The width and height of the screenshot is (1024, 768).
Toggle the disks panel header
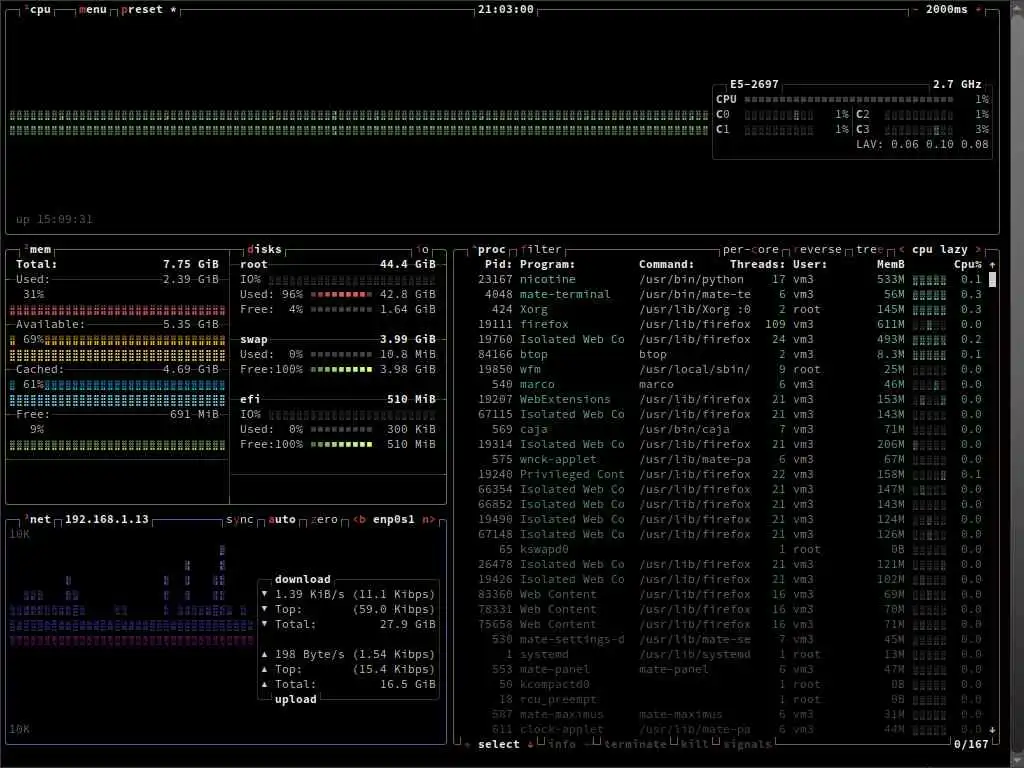point(264,249)
